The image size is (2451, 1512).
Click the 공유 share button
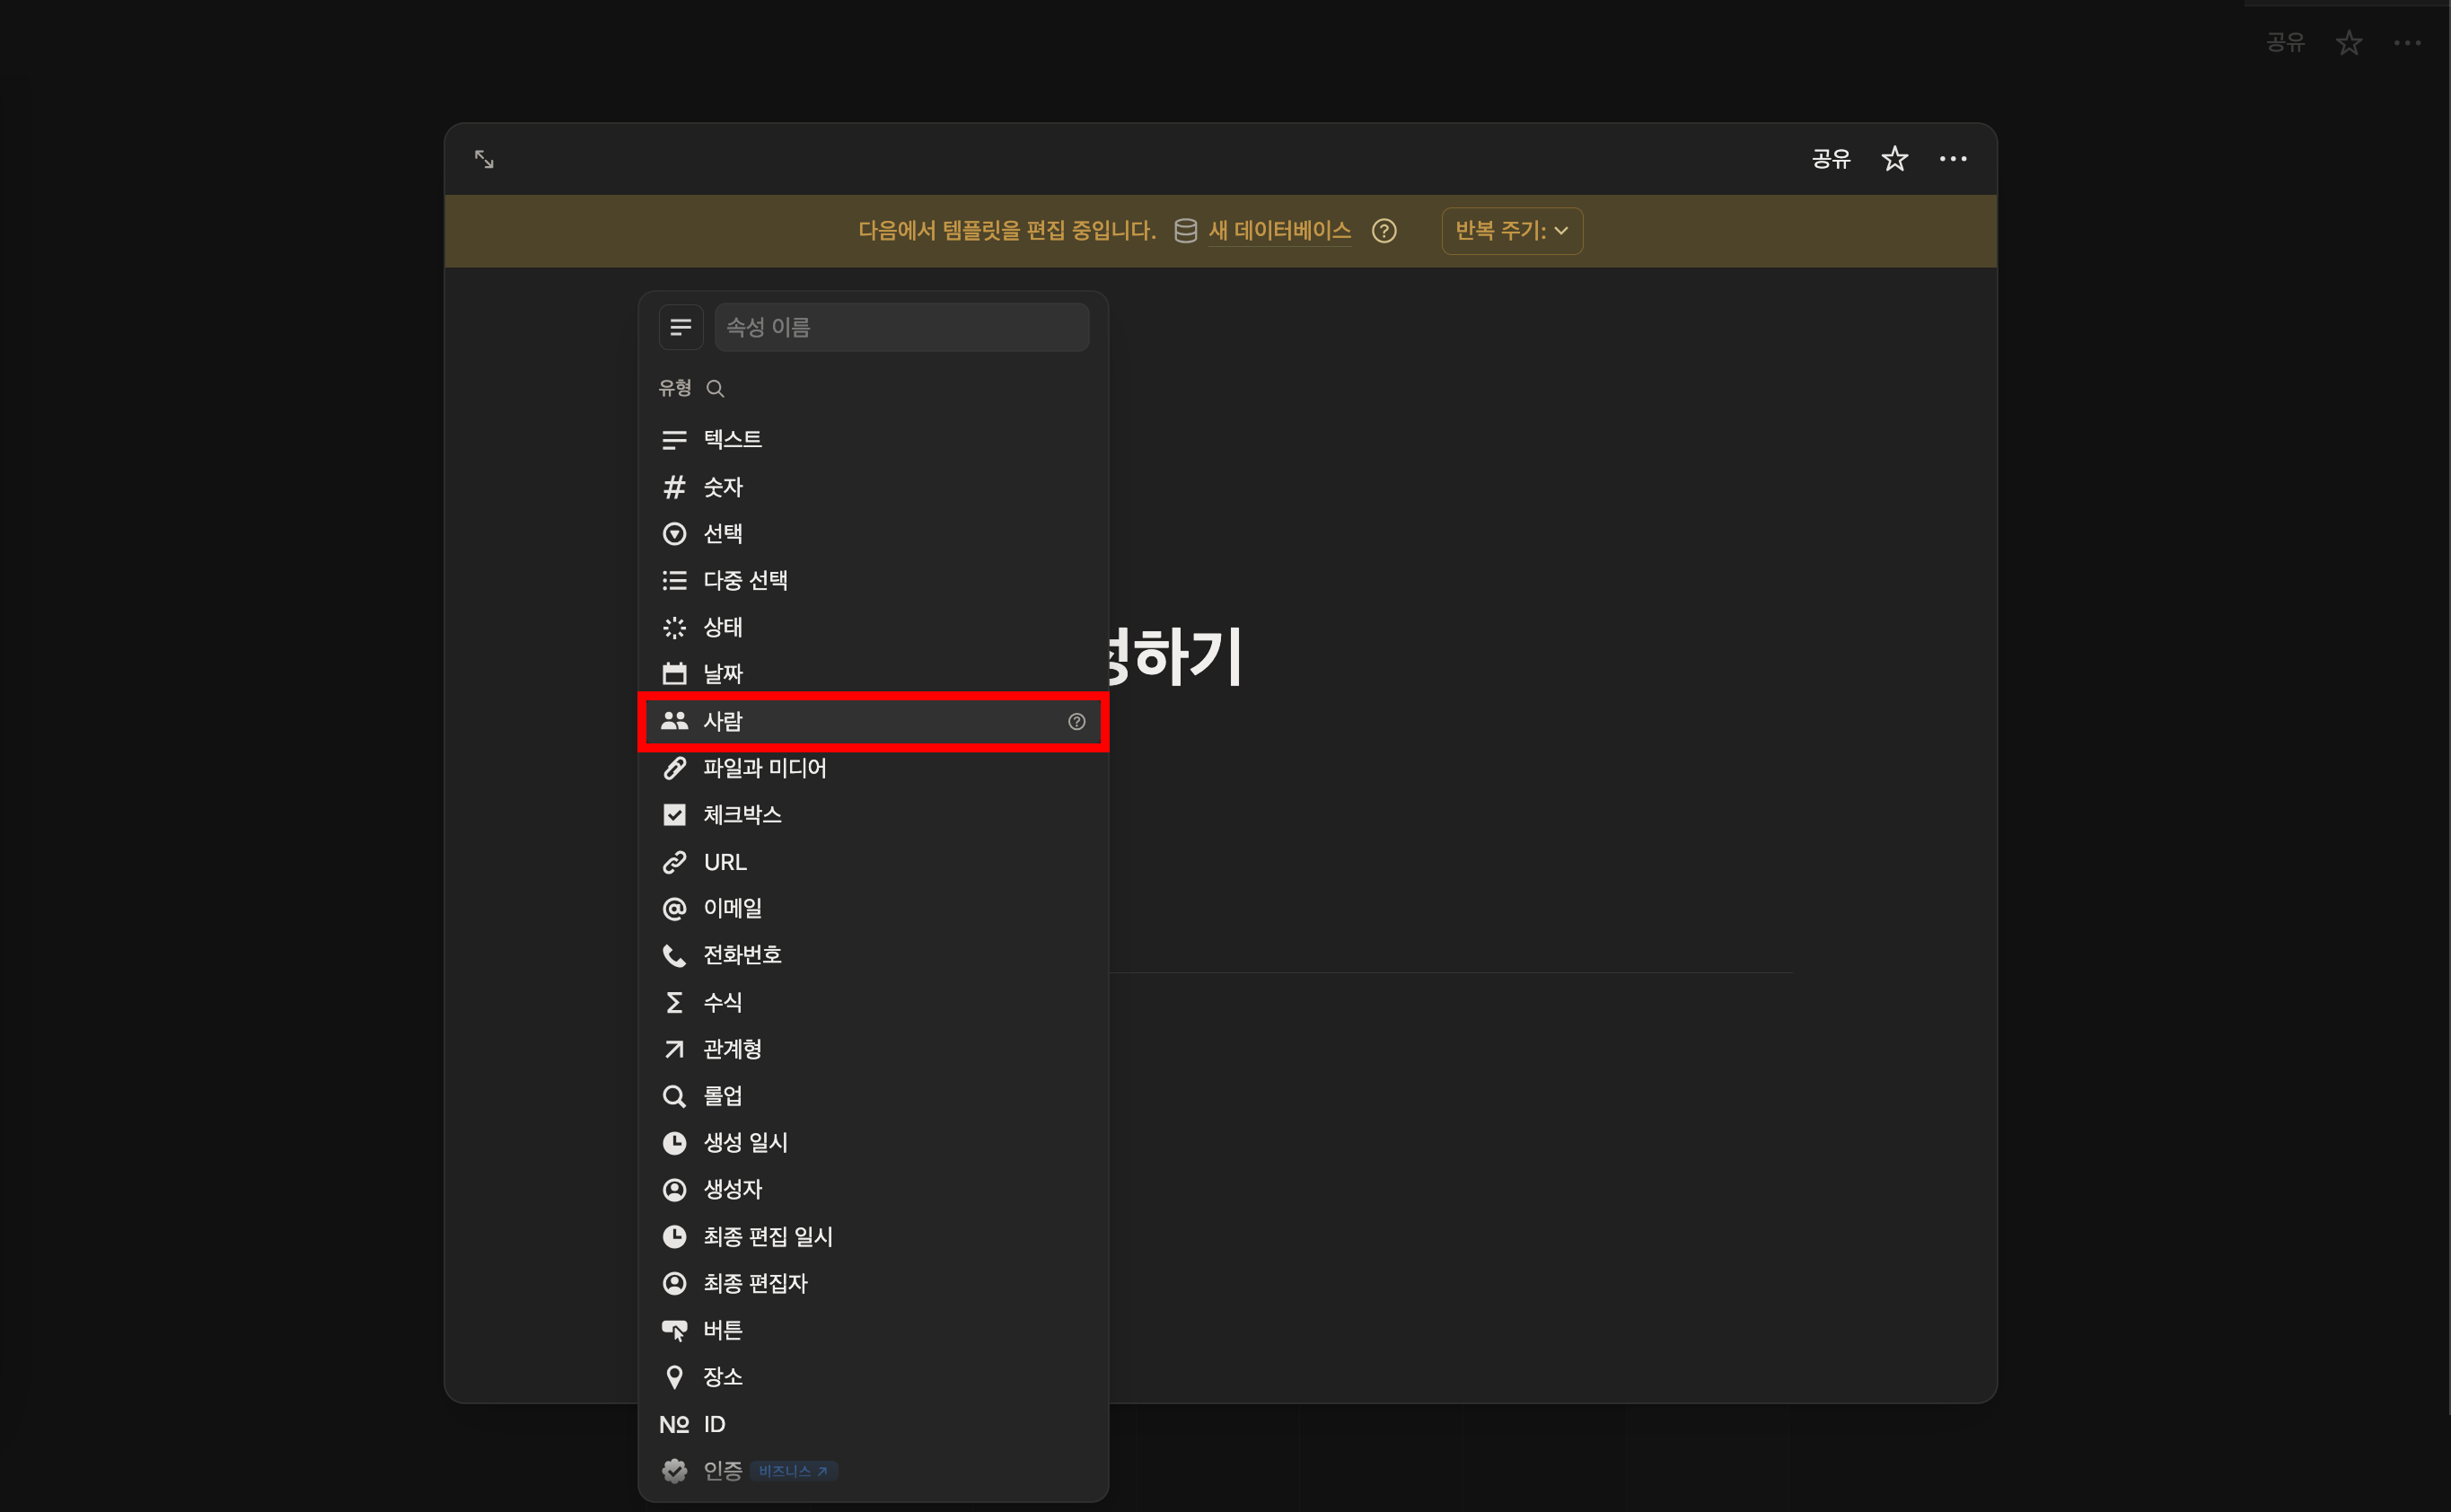pyautogui.click(x=1831, y=159)
